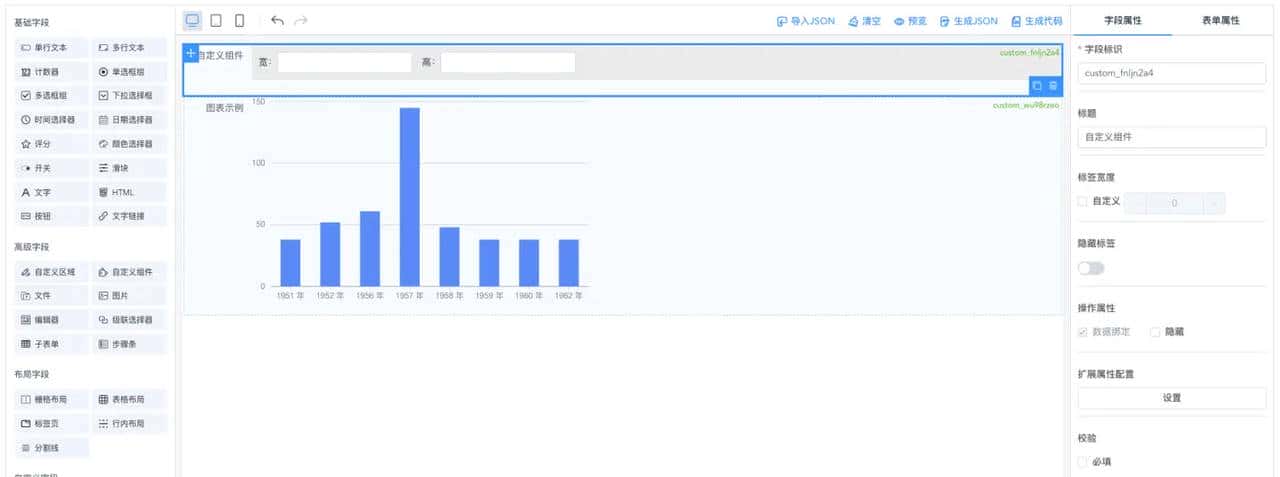Viewport: 1280px width, 477px height.
Task: Open the 字段属性 tab
Action: tap(1123, 20)
